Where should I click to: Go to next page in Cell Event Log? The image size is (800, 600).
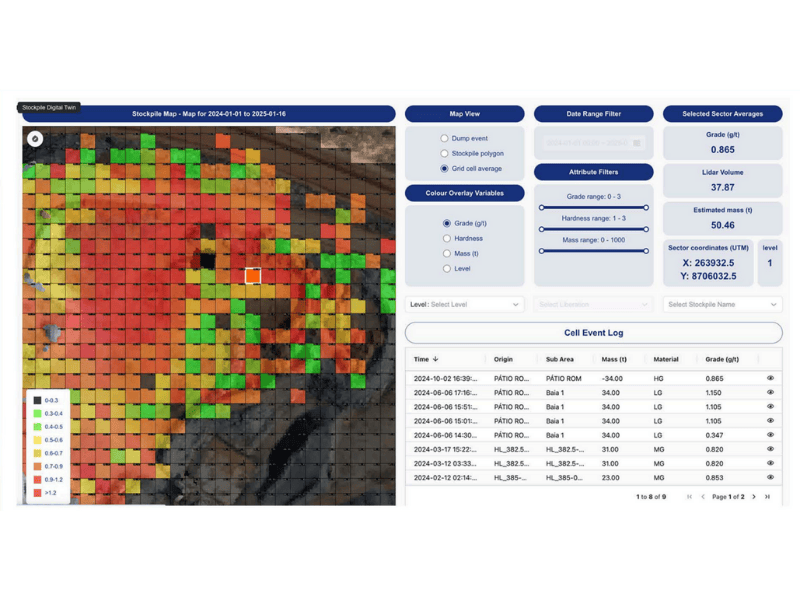tap(754, 496)
